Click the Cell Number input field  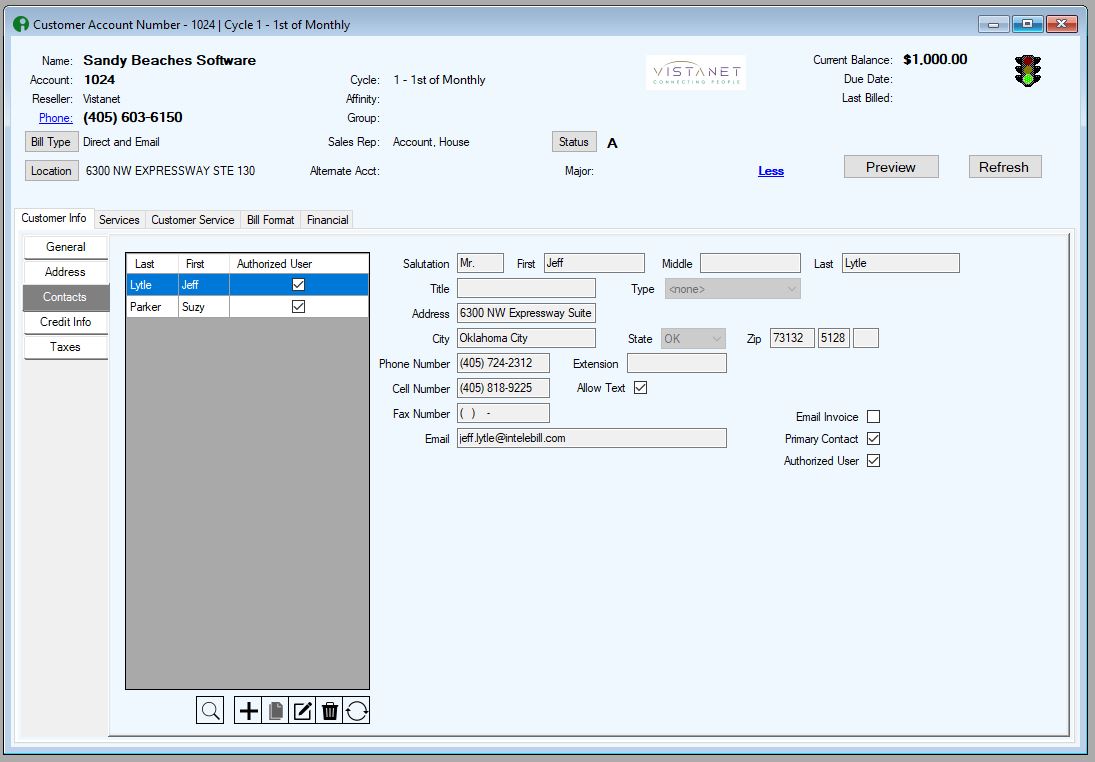(504, 388)
